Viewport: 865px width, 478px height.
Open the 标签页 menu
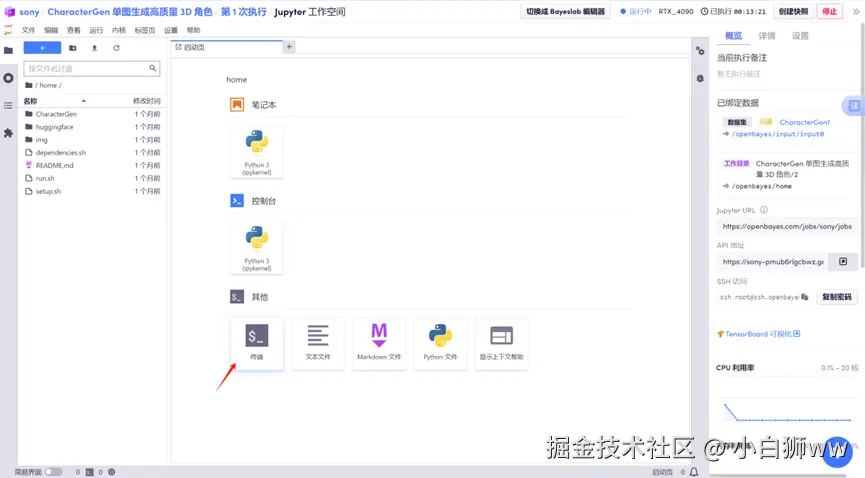[x=145, y=30]
